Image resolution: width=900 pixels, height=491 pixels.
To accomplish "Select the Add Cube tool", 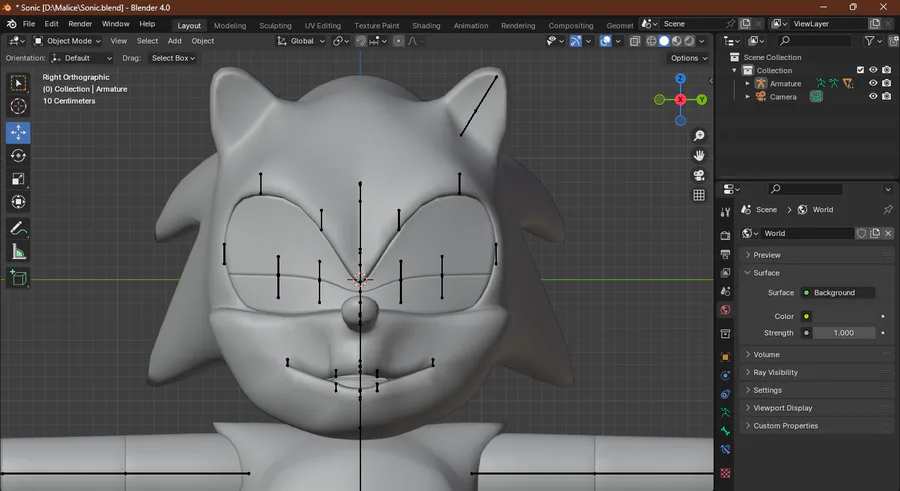I will (18, 278).
